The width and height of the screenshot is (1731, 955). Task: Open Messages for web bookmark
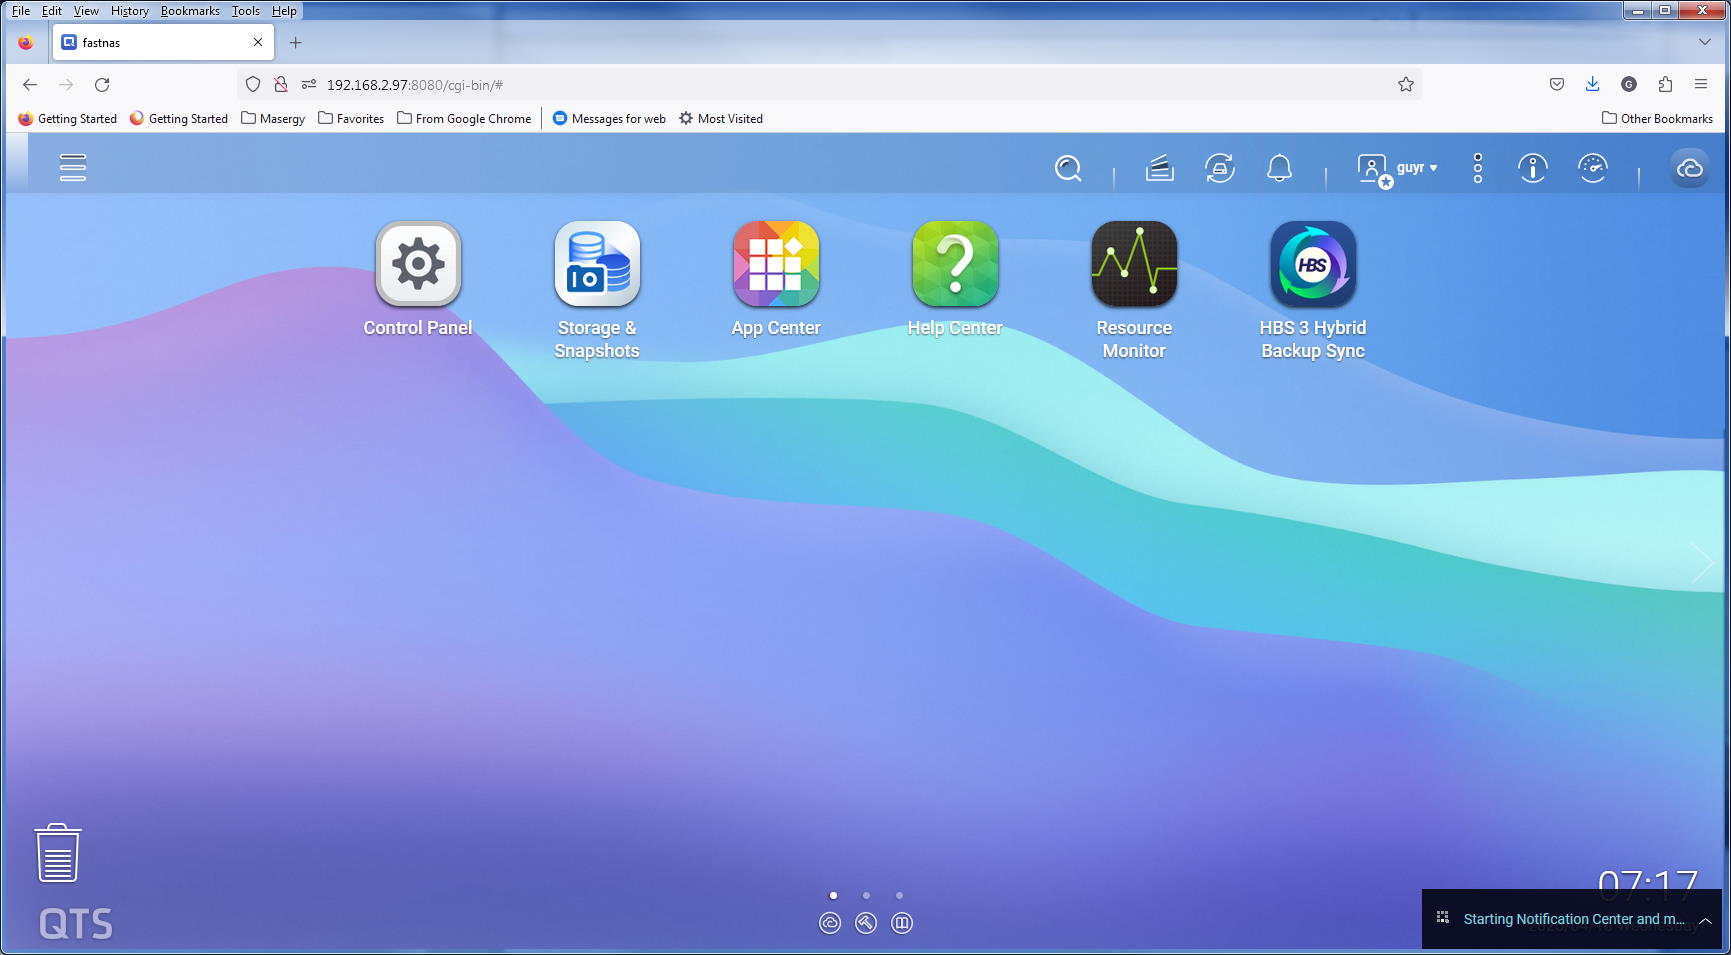point(609,119)
